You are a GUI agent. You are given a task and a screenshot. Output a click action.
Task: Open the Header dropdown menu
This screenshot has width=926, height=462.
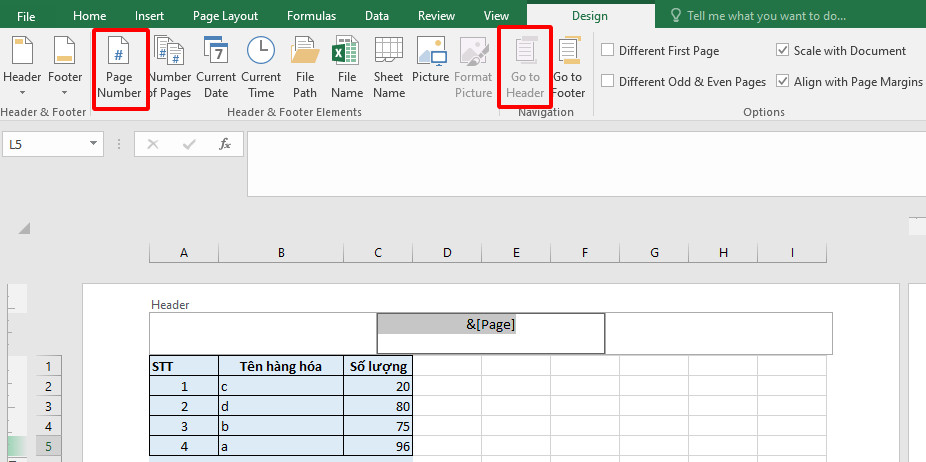(x=22, y=67)
